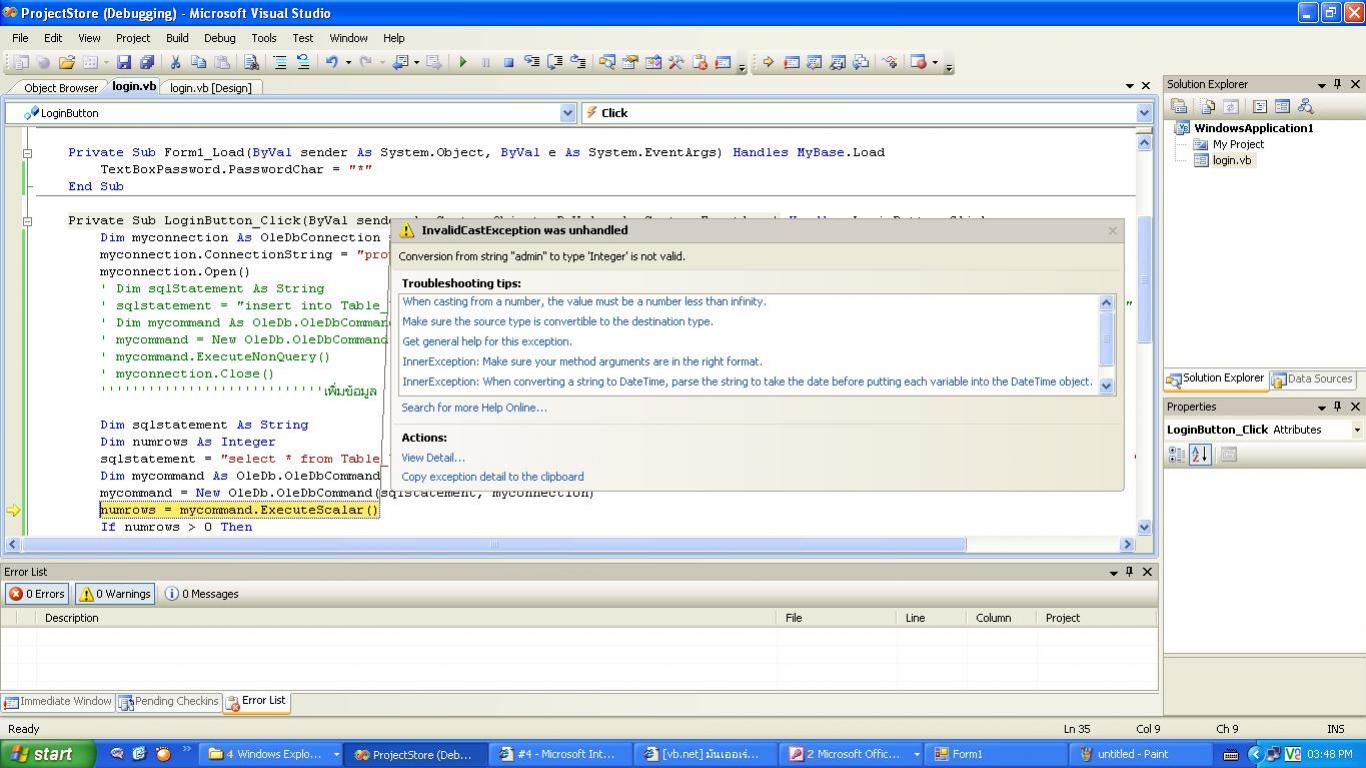Click the Undo arrow icon
This screenshot has width=1366, height=768.
click(331, 62)
